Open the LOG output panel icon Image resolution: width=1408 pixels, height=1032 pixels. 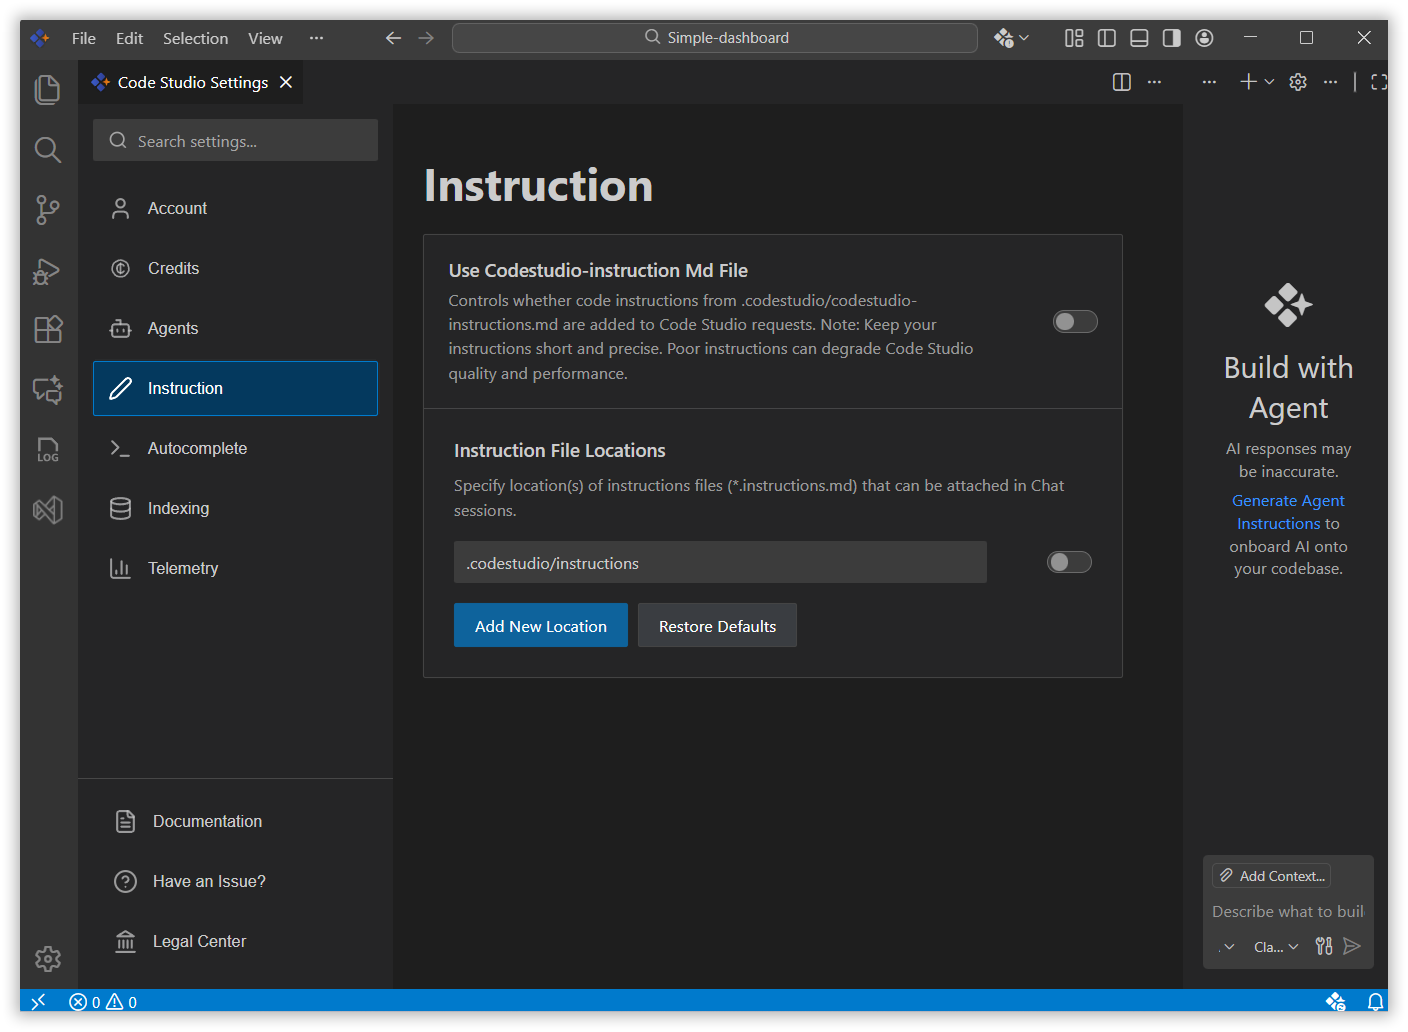pos(47,449)
